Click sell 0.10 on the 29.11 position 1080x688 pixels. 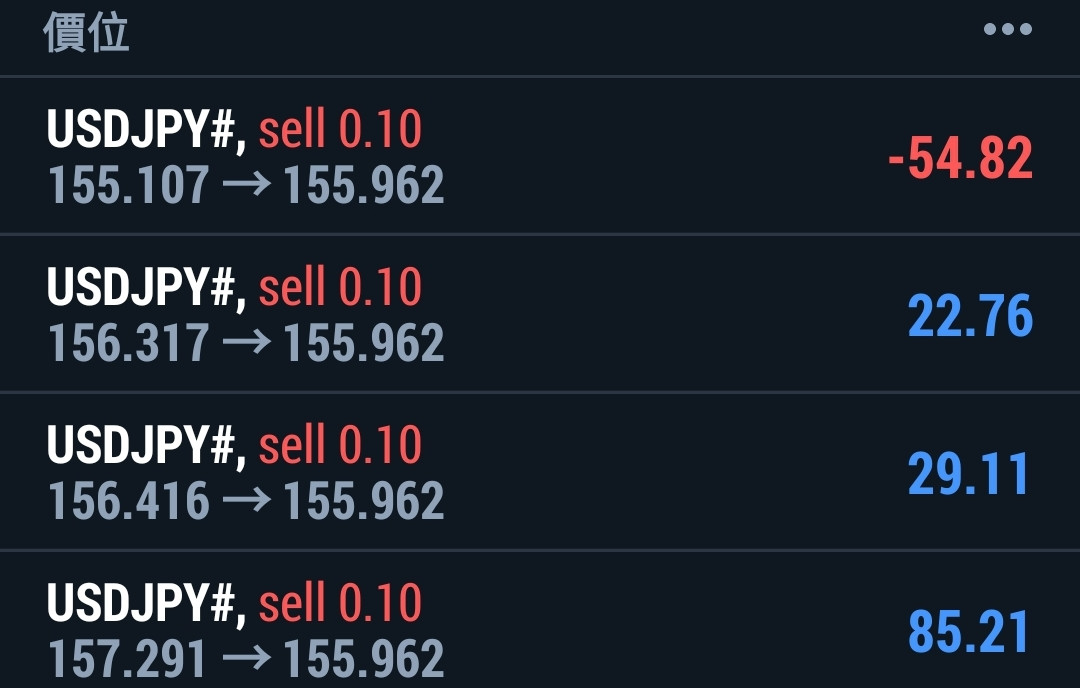(x=340, y=446)
